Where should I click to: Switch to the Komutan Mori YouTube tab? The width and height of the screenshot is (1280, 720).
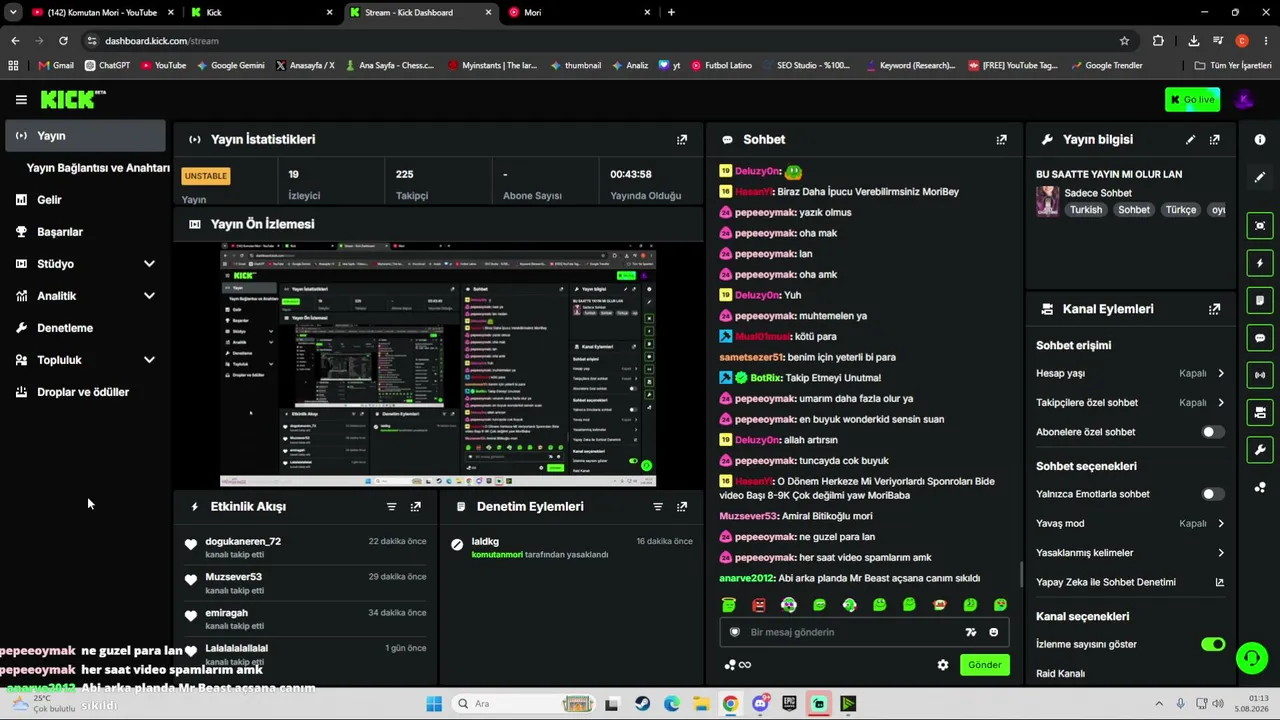click(x=102, y=13)
